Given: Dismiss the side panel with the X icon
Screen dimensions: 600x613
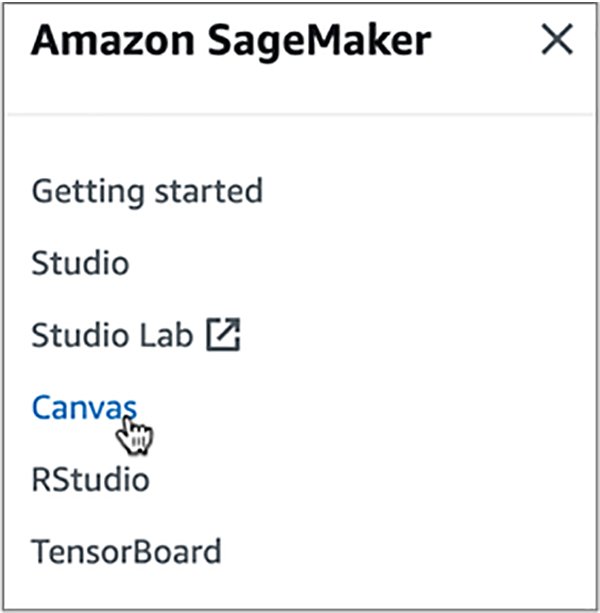Looking at the screenshot, I should click(556, 41).
